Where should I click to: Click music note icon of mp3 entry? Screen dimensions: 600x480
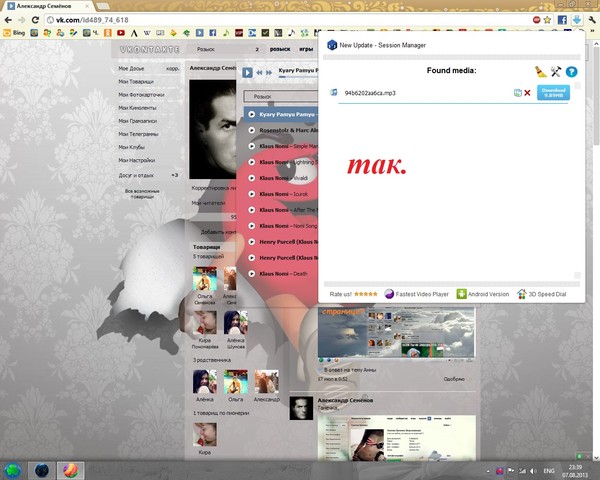[334, 92]
